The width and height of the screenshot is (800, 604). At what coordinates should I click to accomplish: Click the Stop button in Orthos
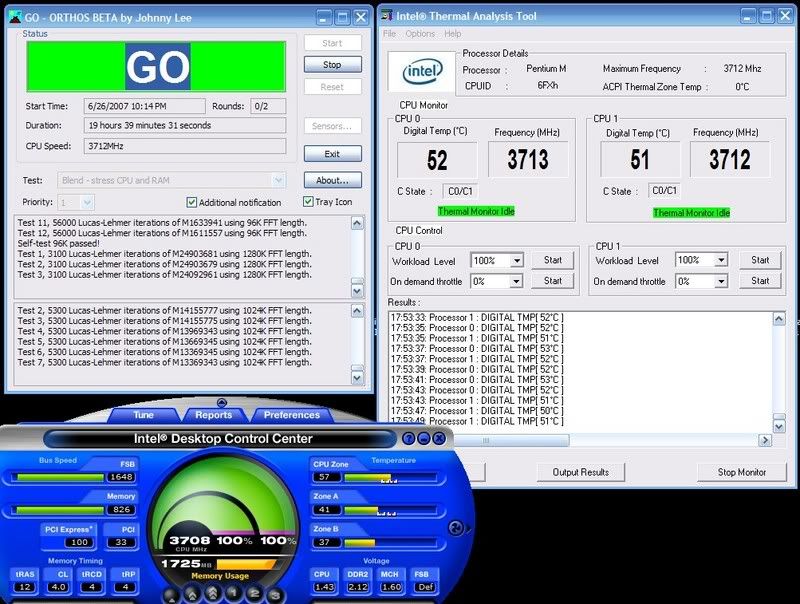[x=332, y=65]
